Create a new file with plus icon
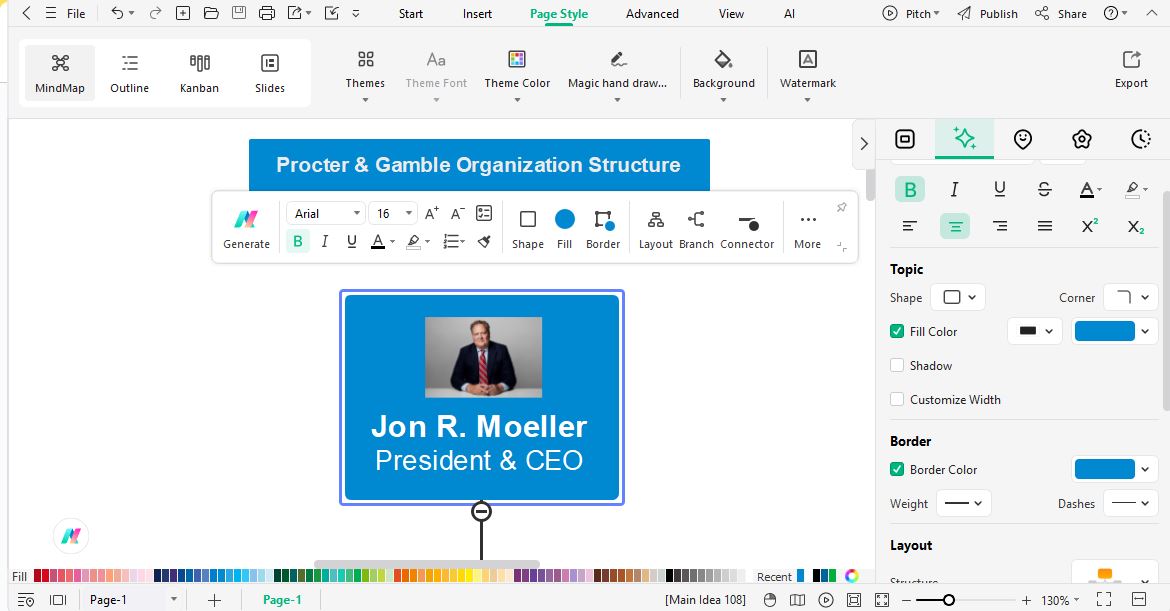1170x611 pixels. point(183,13)
